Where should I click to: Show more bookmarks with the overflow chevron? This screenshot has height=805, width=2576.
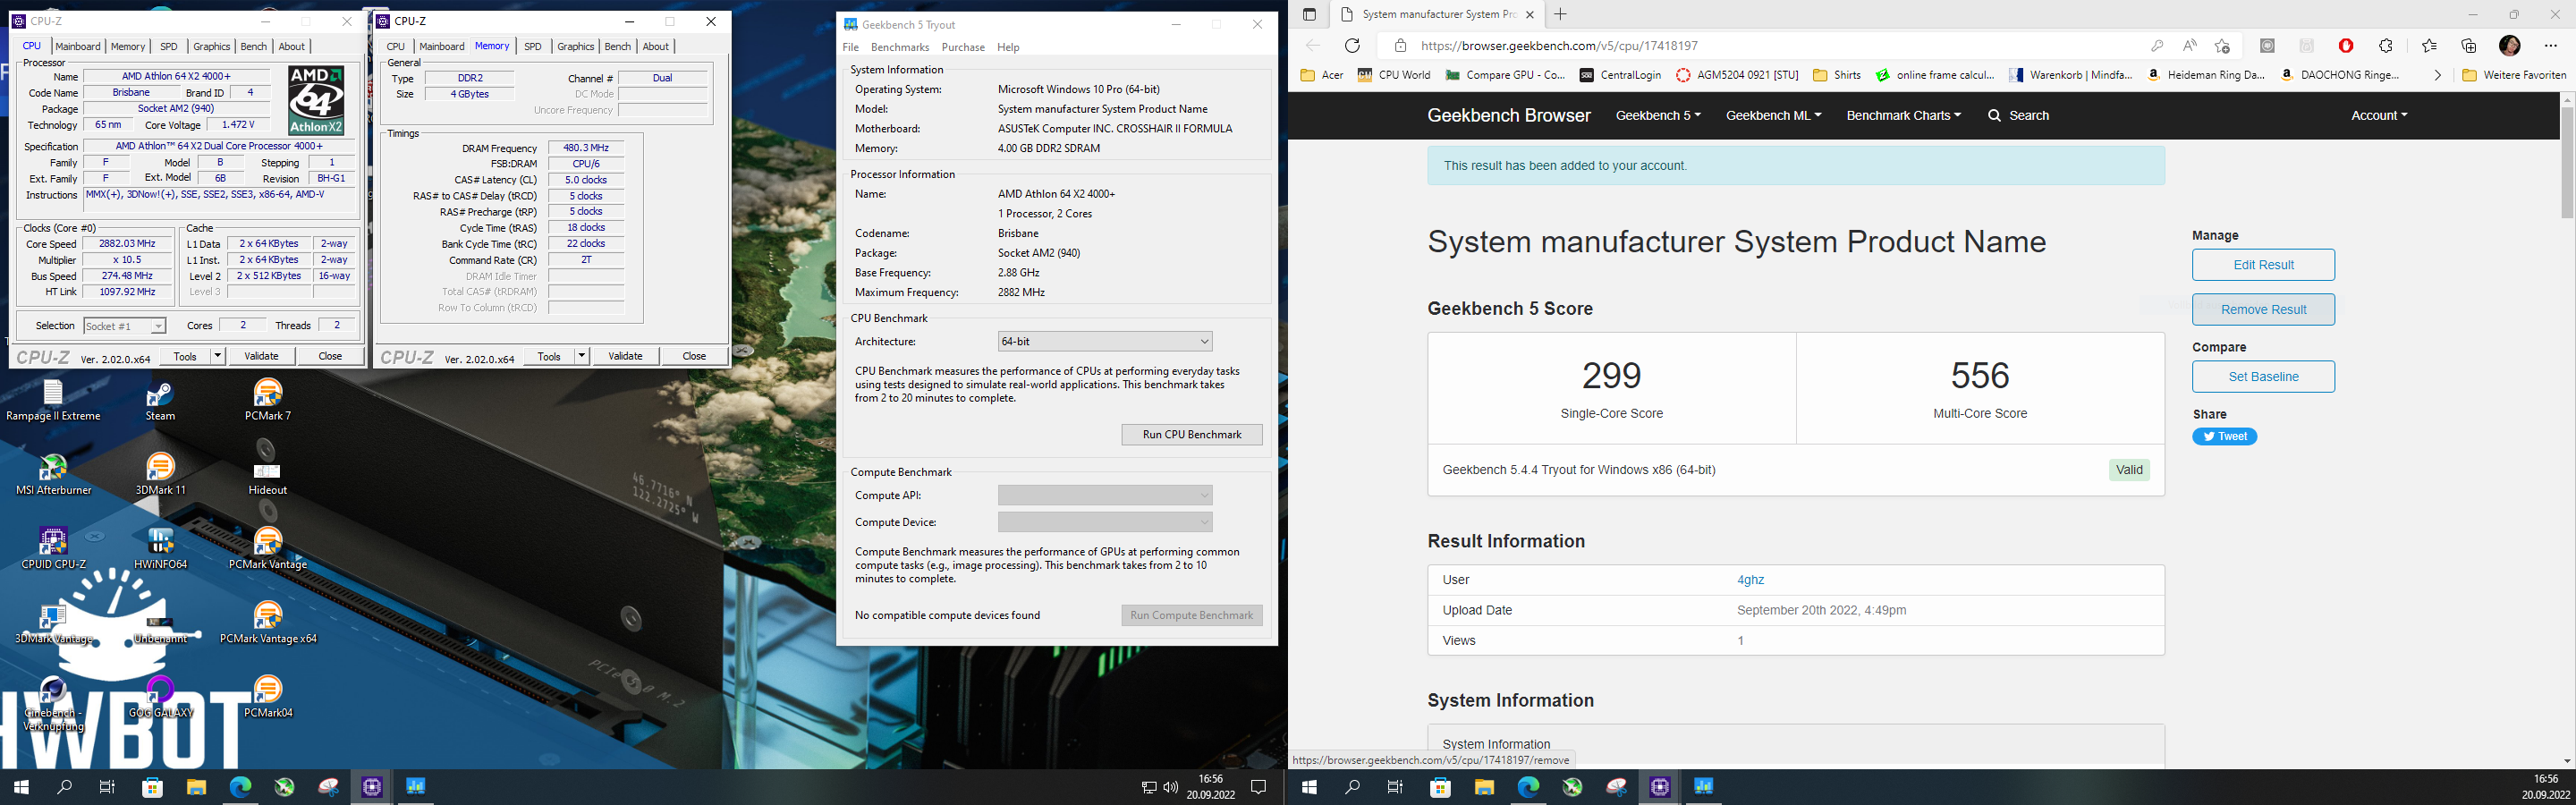pyautogui.click(x=2437, y=75)
